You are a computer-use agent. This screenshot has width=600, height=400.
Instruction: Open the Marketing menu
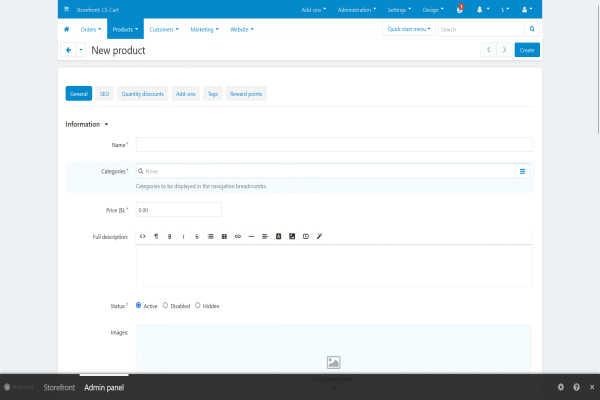[x=204, y=29]
